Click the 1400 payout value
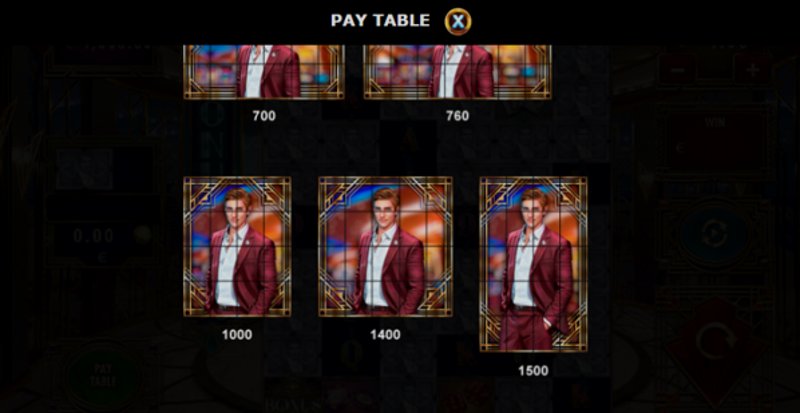Screen dimensions: 800x413 coord(385,335)
